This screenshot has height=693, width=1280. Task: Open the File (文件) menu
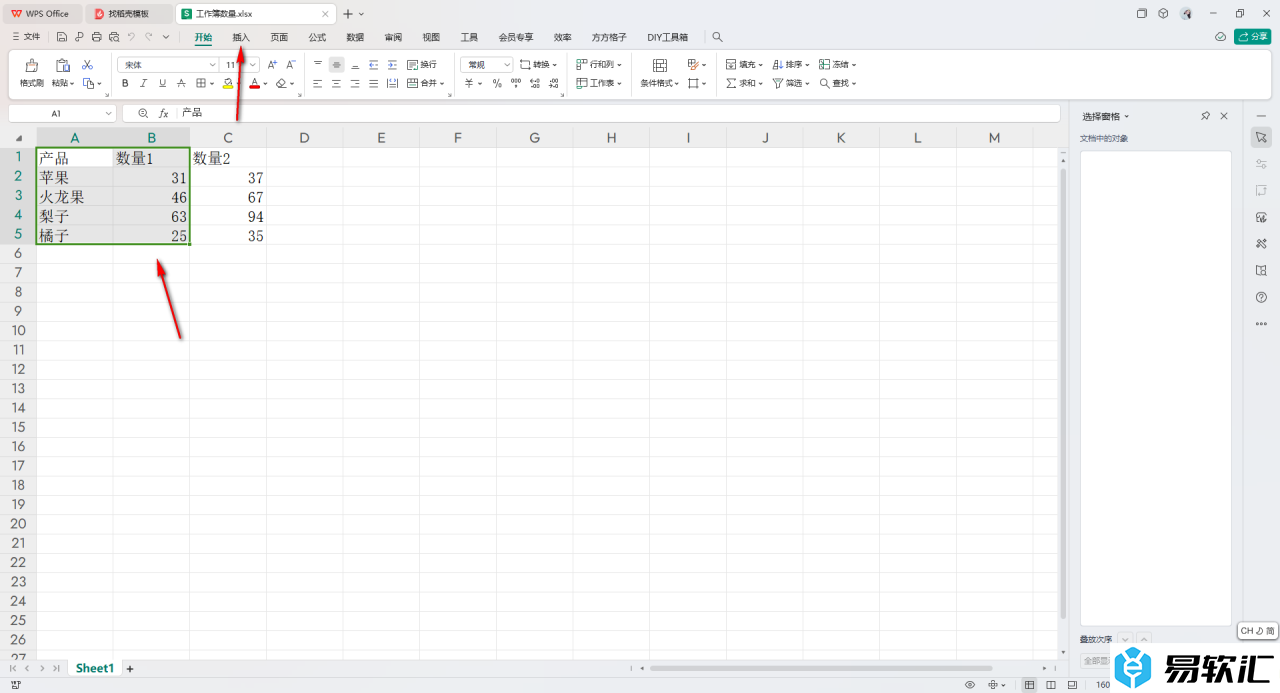tap(26, 37)
